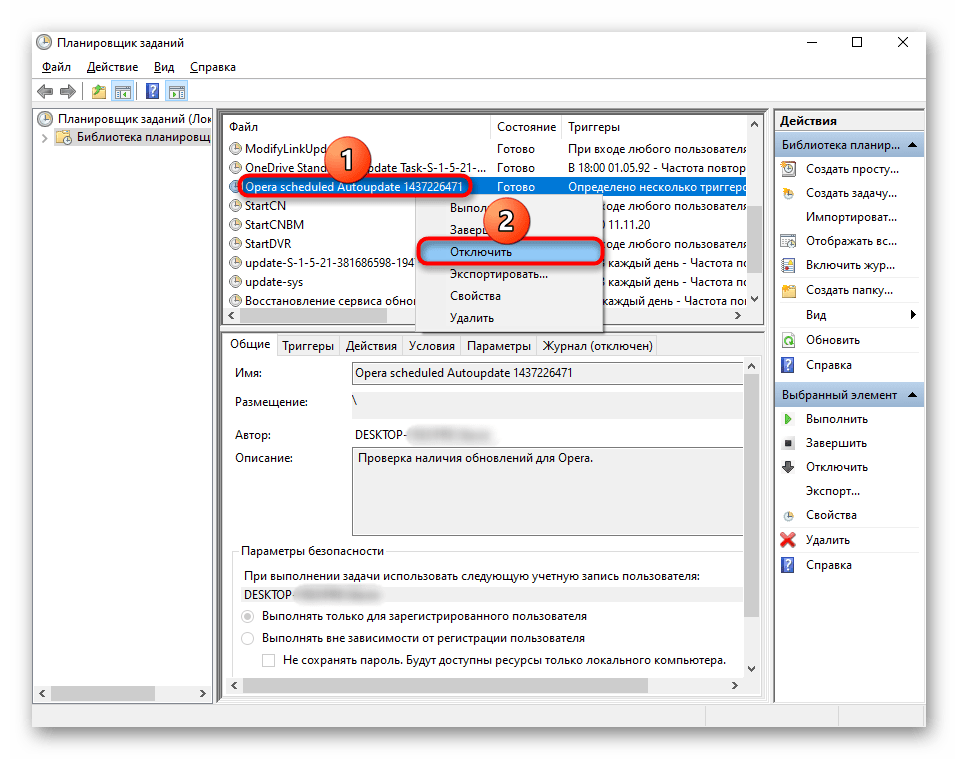The height and width of the screenshot is (759, 958).
Task: Click the red X Delete icon
Action: click(788, 540)
